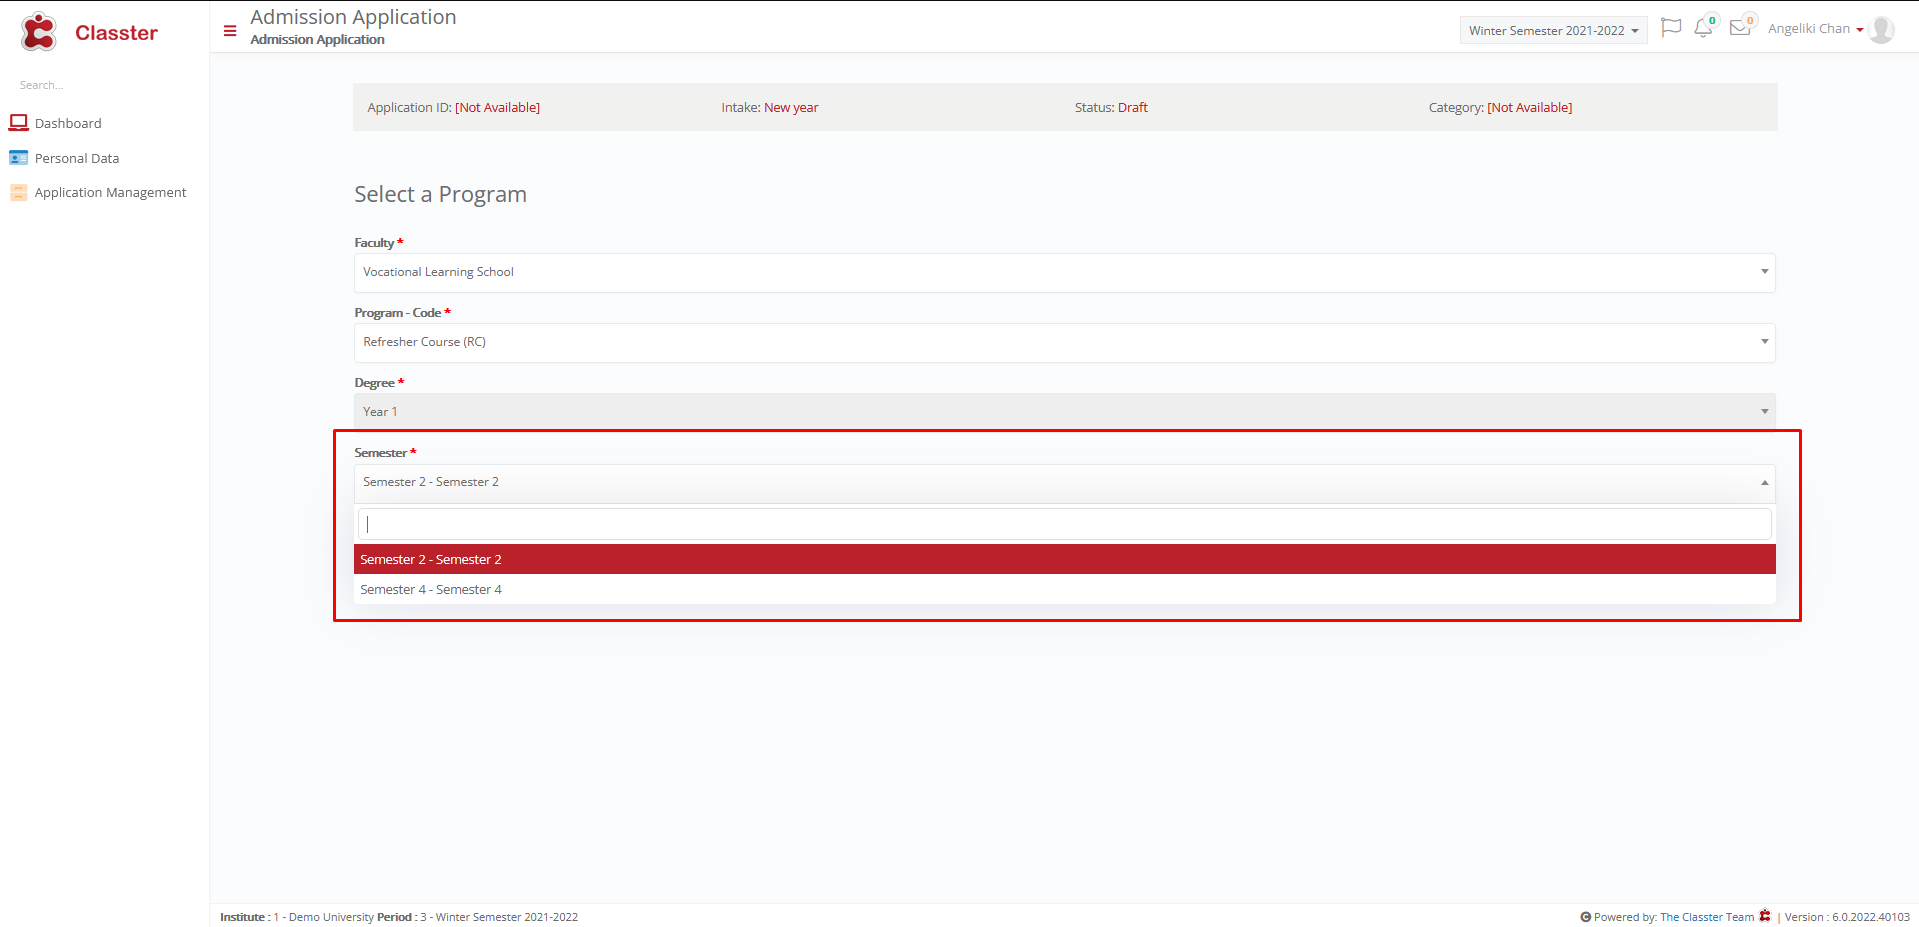1919x927 pixels.
Task: Open Application Management from sidebar
Action: [x=110, y=192]
